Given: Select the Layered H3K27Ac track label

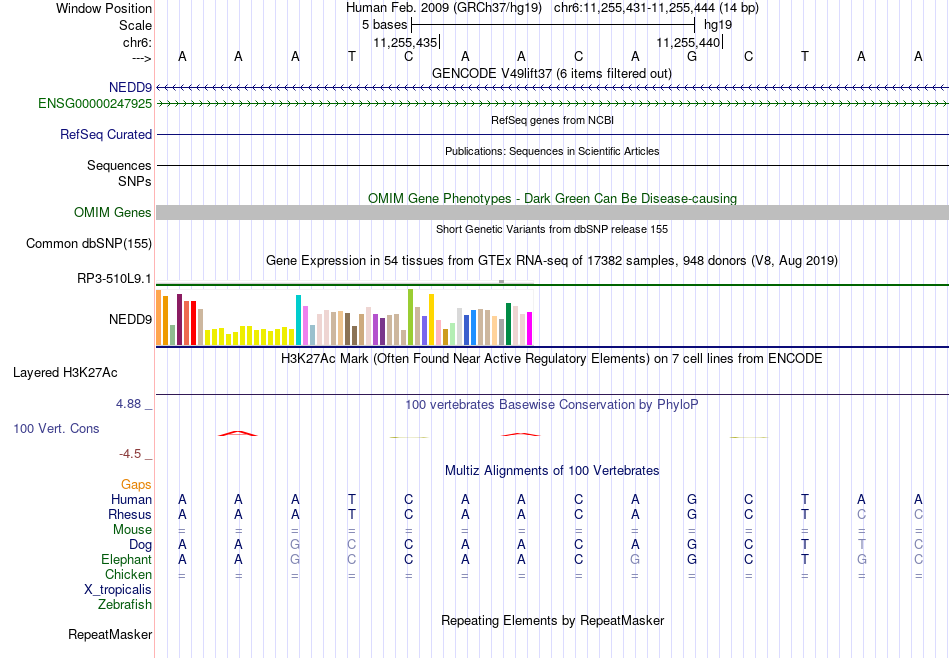Looking at the screenshot, I should coord(65,373).
